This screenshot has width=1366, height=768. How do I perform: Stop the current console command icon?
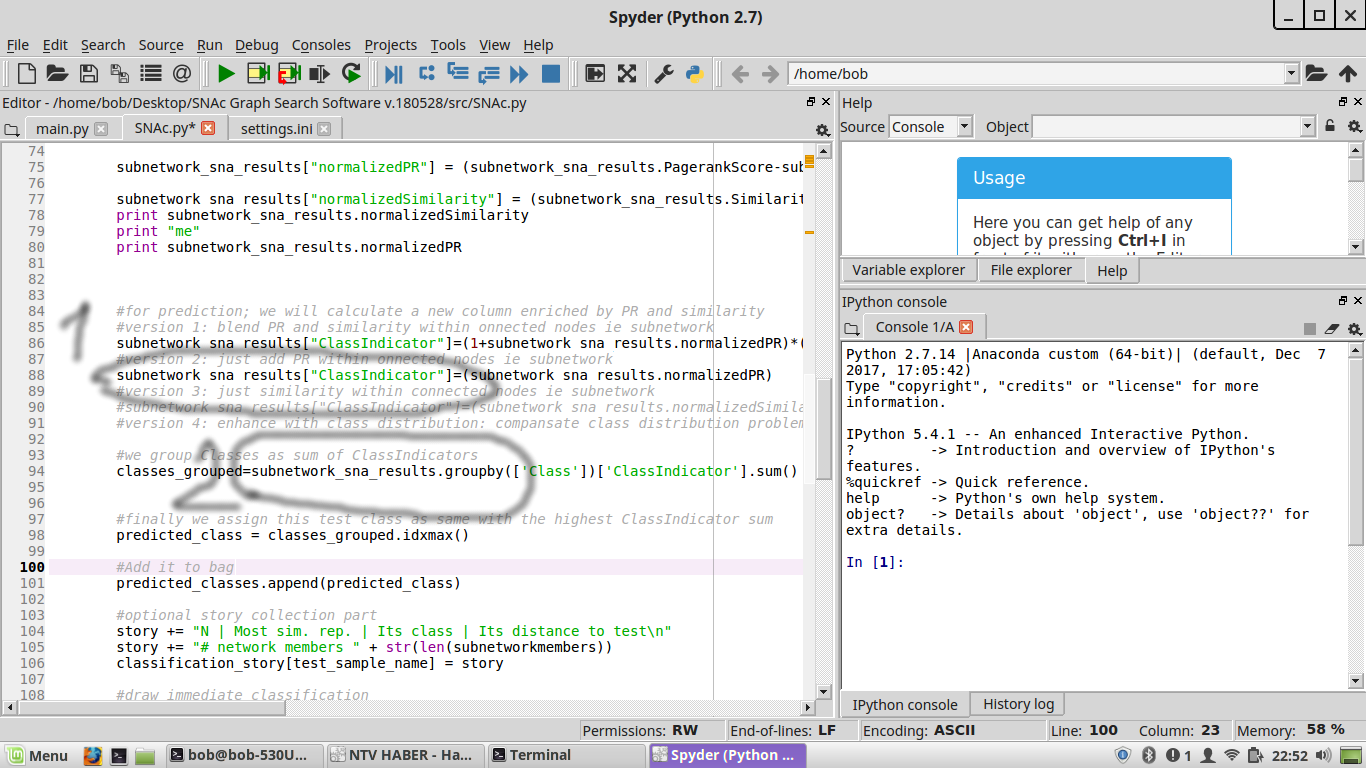tap(1310, 329)
